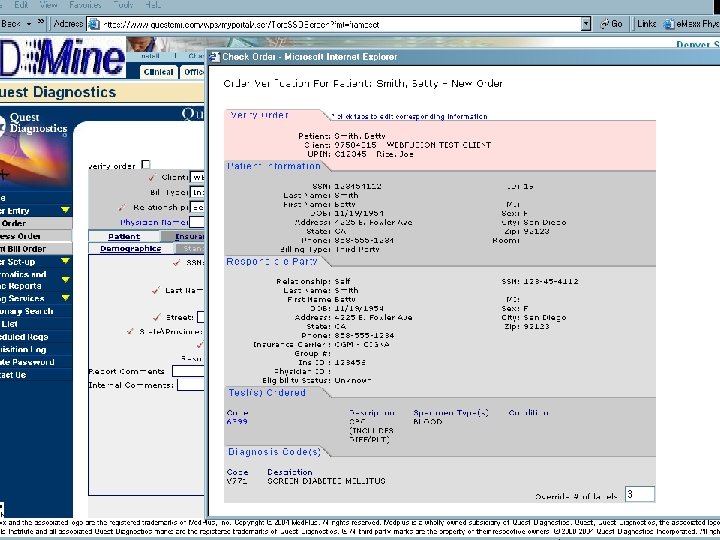Image resolution: width=720 pixels, height=540 pixels.
Task: Expand the Services sidebar arrow
Action: pyautogui.click(x=65, y=298)
